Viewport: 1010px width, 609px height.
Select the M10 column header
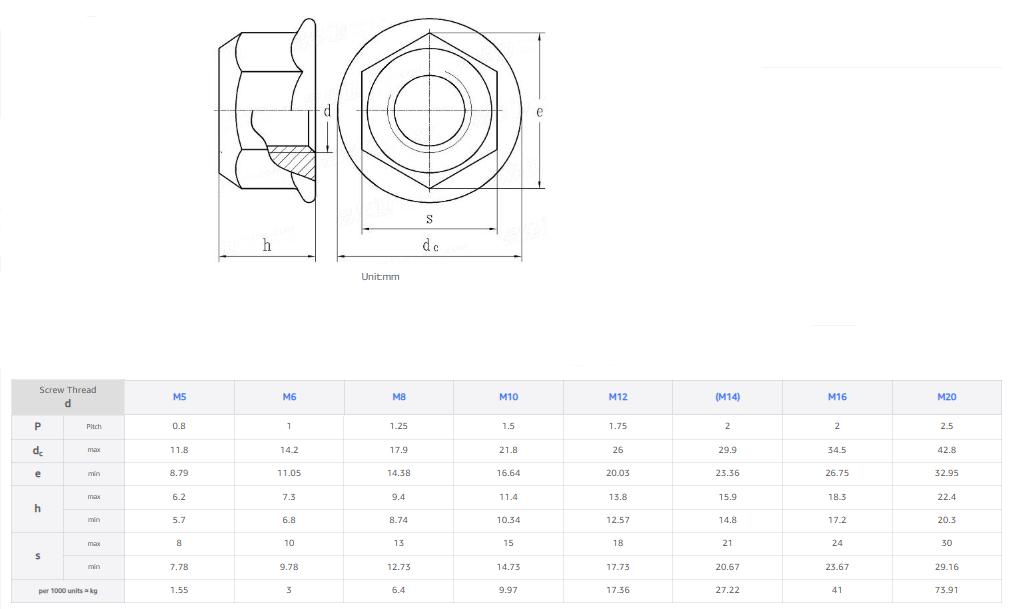tap(508, 397)
